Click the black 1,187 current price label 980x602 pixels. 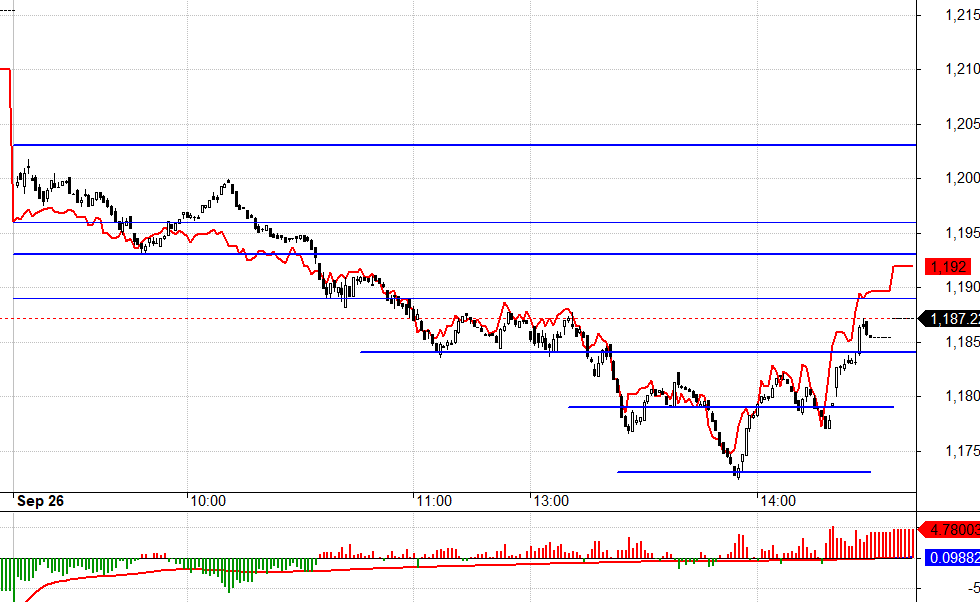(x=950, y=319)
